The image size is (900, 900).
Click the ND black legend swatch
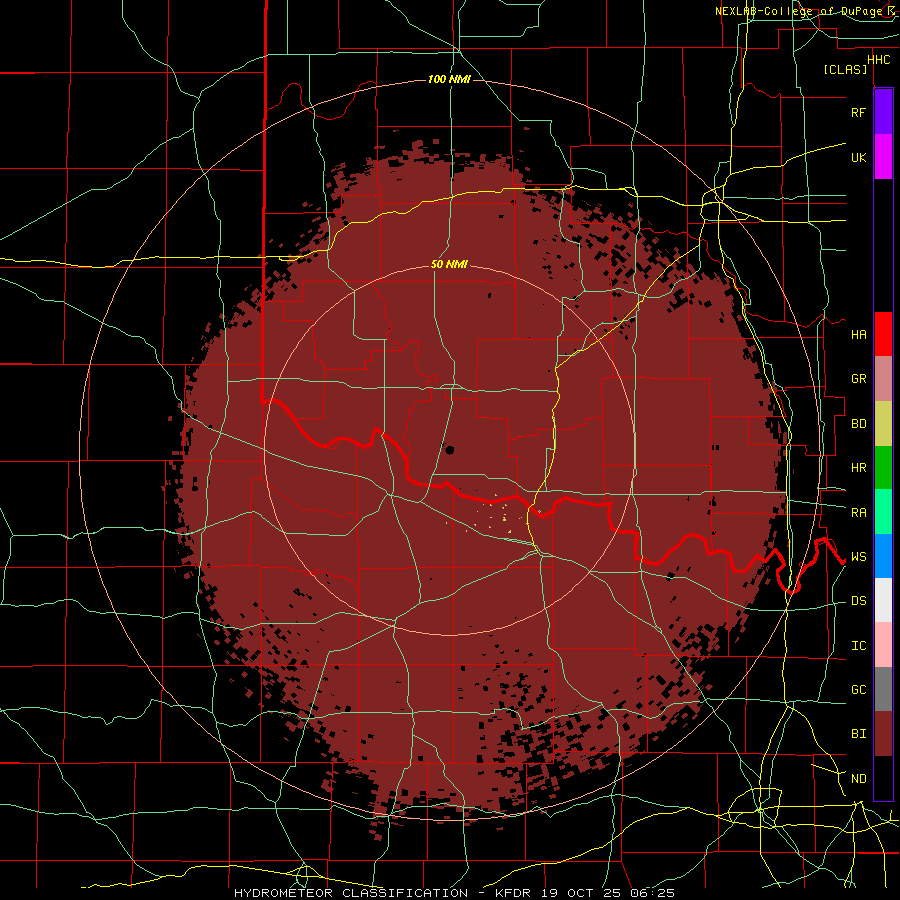[x=883, y=778]
